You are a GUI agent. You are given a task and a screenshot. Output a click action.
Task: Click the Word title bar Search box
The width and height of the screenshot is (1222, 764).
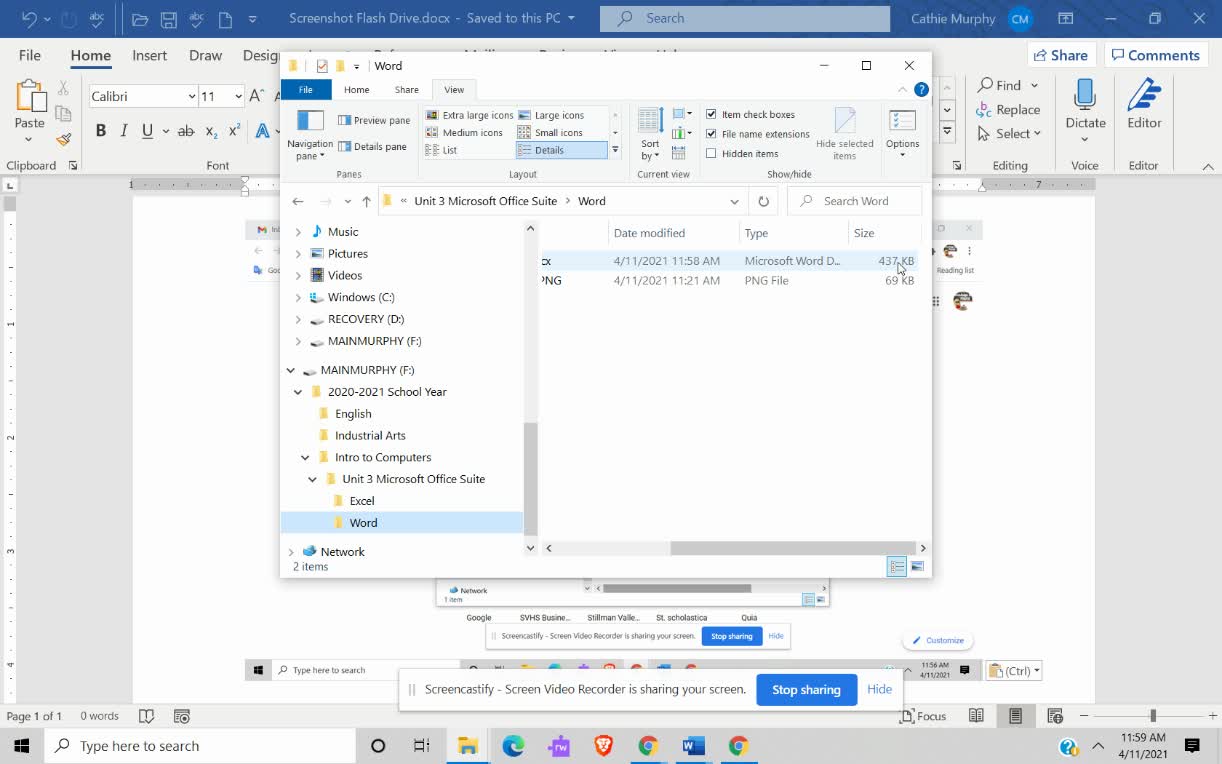pos(745,19)
